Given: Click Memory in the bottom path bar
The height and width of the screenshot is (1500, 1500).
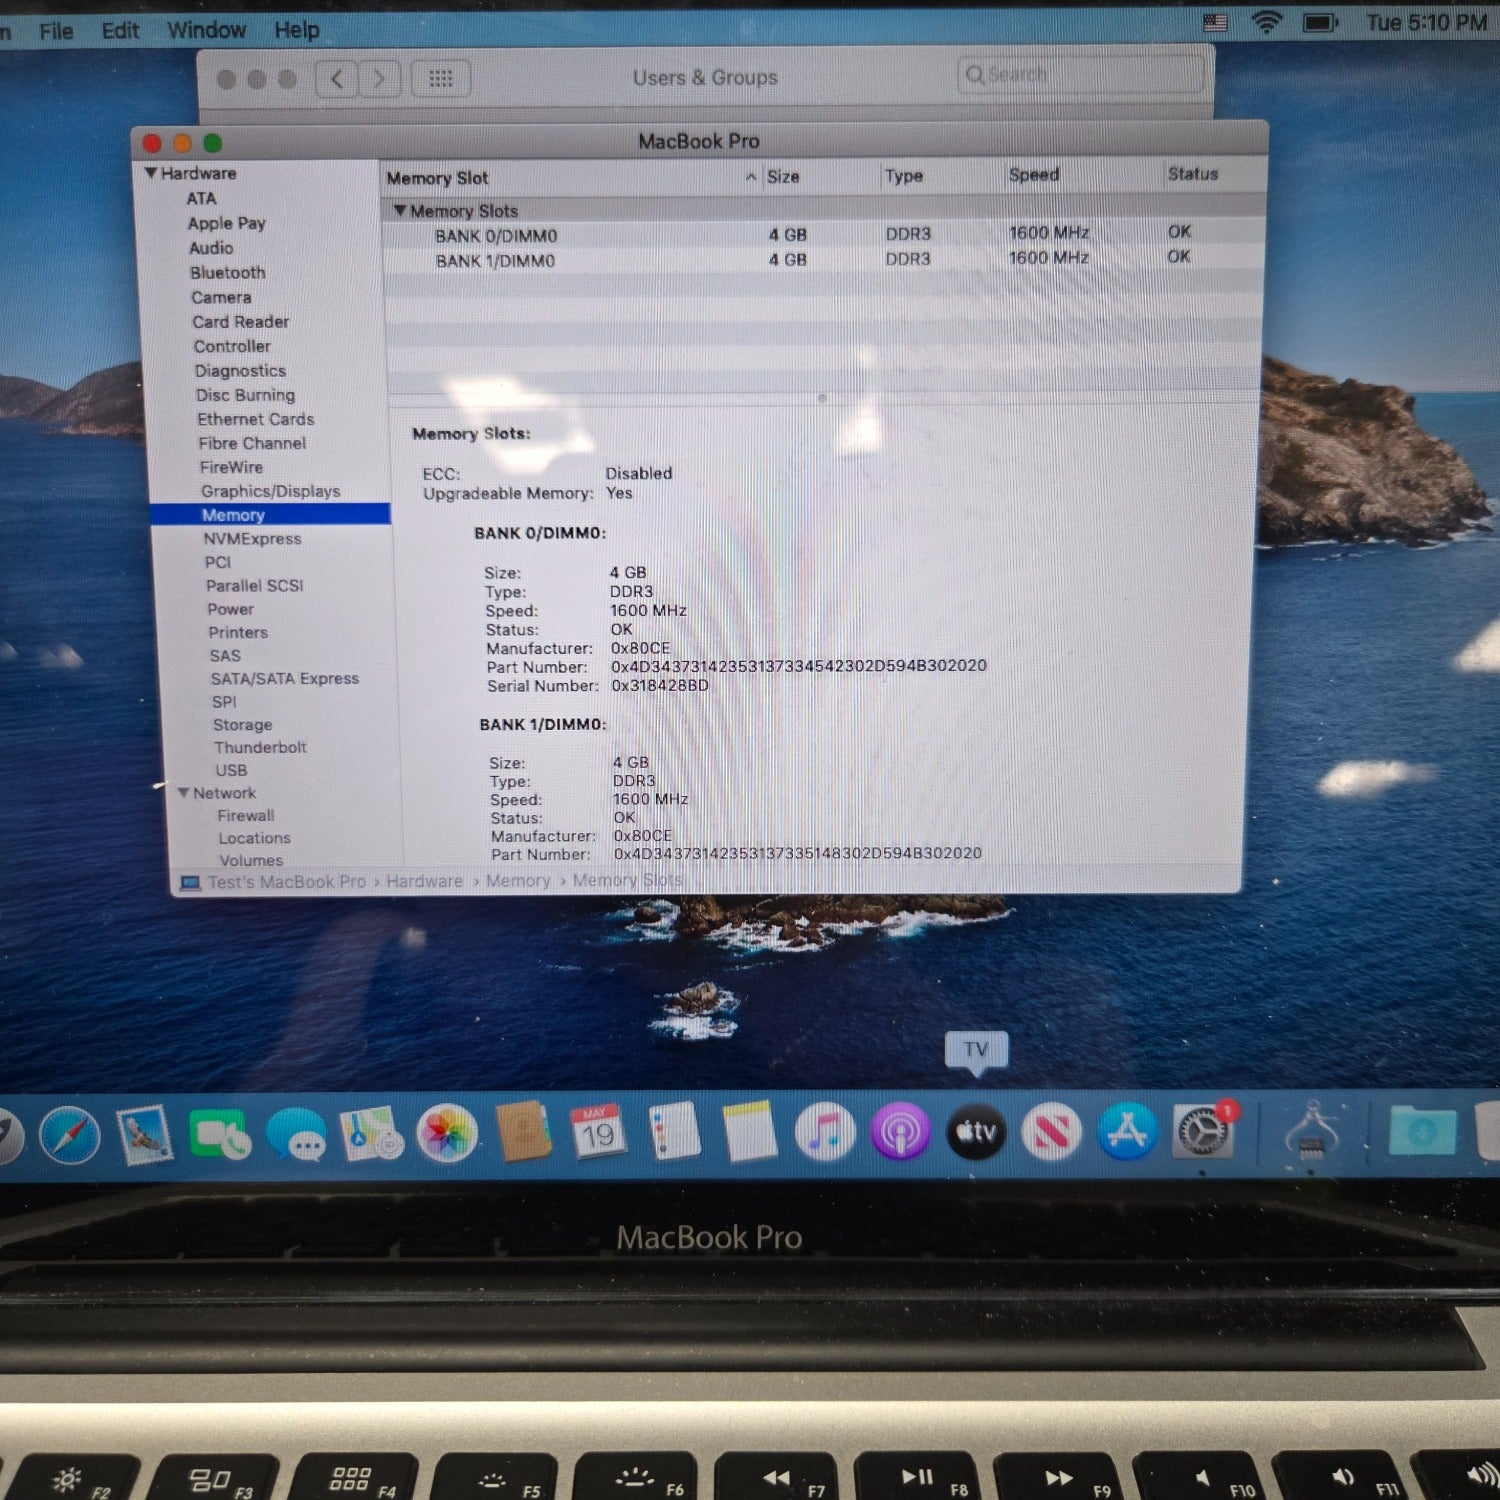Looking at the screenshot, I should click(518, 881).
